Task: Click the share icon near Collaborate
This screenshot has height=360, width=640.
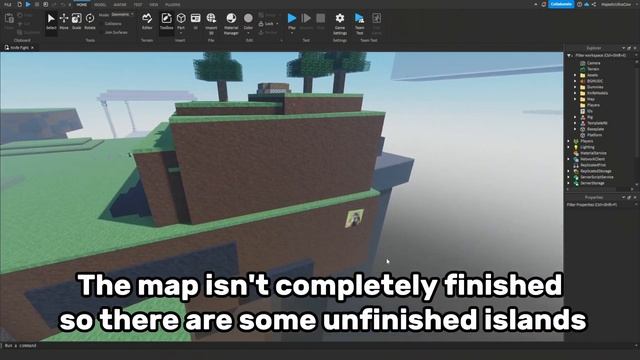Action: pos(594,4)
